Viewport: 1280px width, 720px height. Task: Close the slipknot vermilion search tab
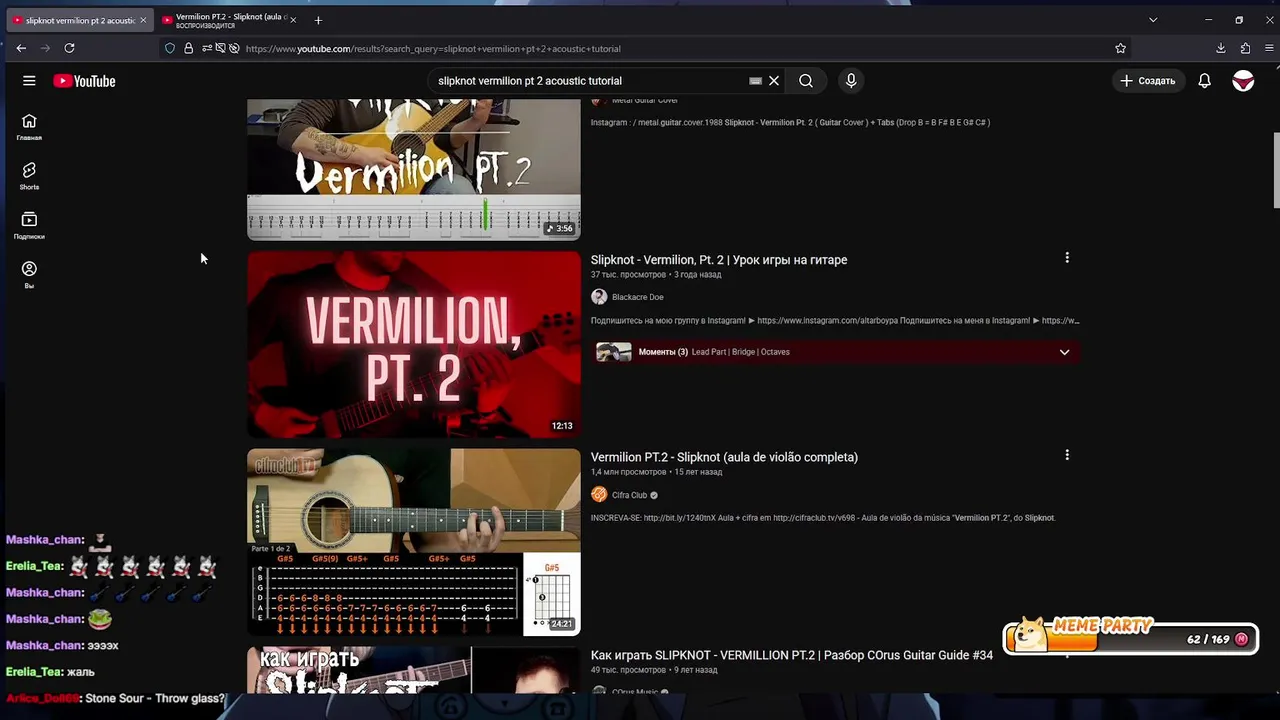(143, 20)
